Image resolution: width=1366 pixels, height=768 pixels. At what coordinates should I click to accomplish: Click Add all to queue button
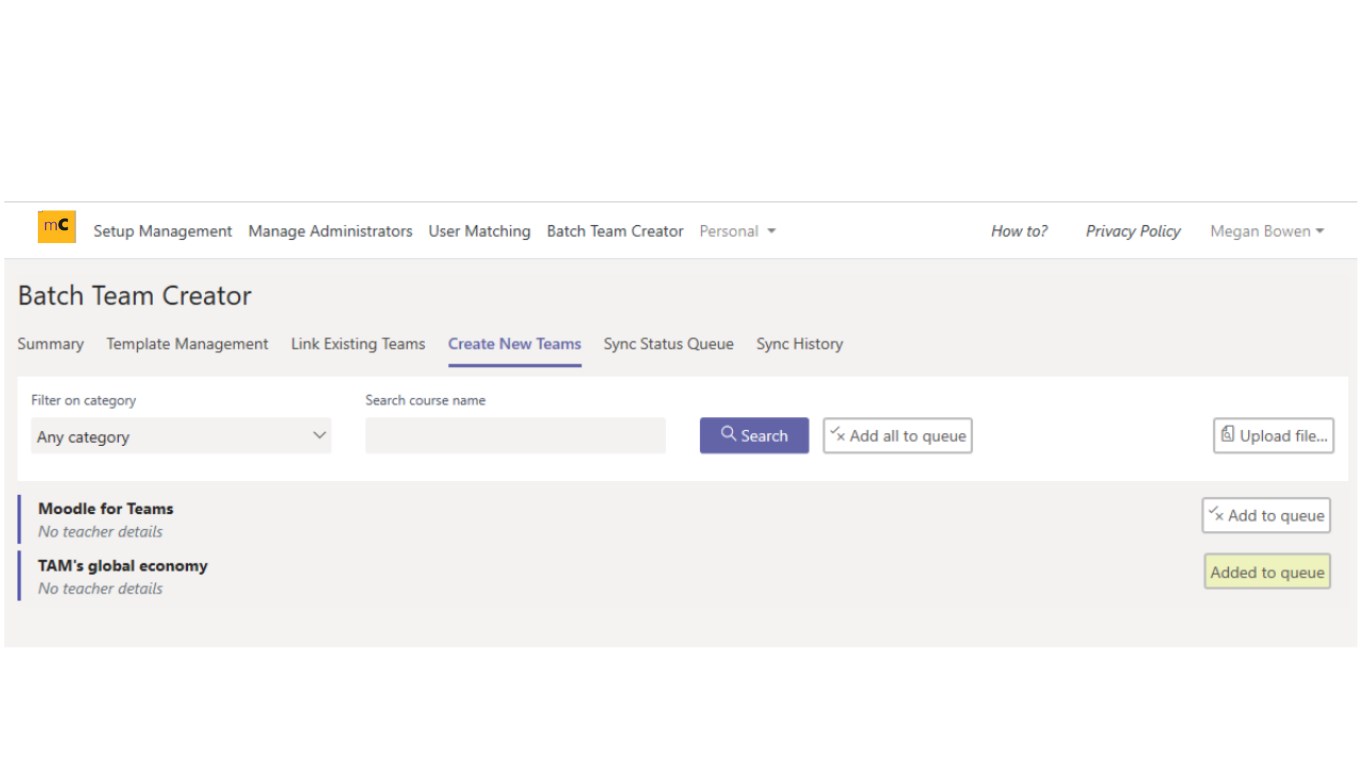coord(898,436)
